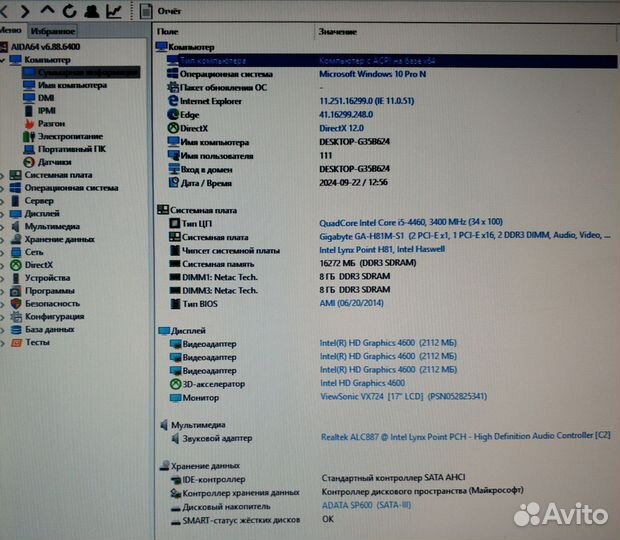620x540 pixels.
Task: Open the ADATA SP600 (SATA-III) link
Action: [367, 505]
